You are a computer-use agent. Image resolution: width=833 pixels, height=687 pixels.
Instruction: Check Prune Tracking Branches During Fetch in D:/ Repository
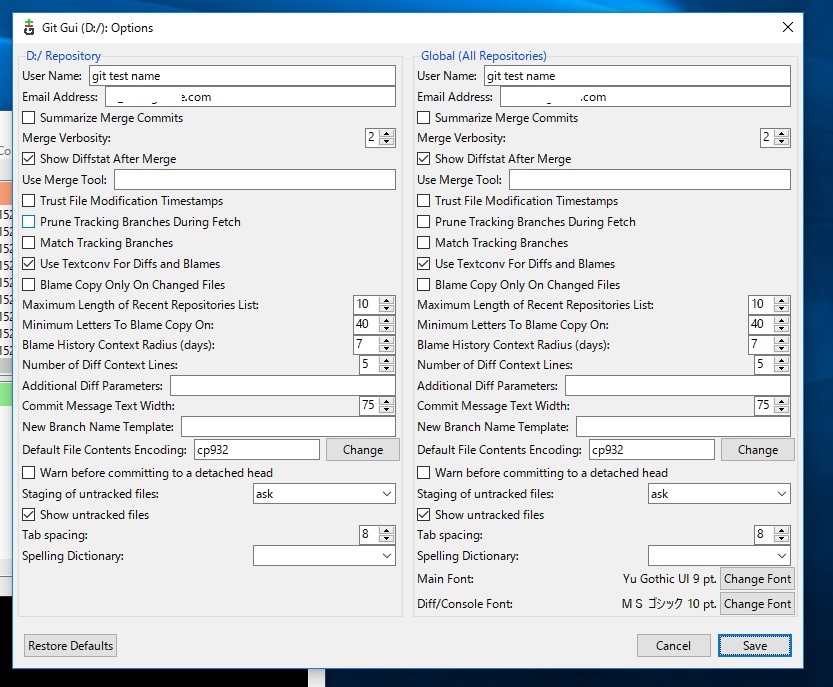29,222
